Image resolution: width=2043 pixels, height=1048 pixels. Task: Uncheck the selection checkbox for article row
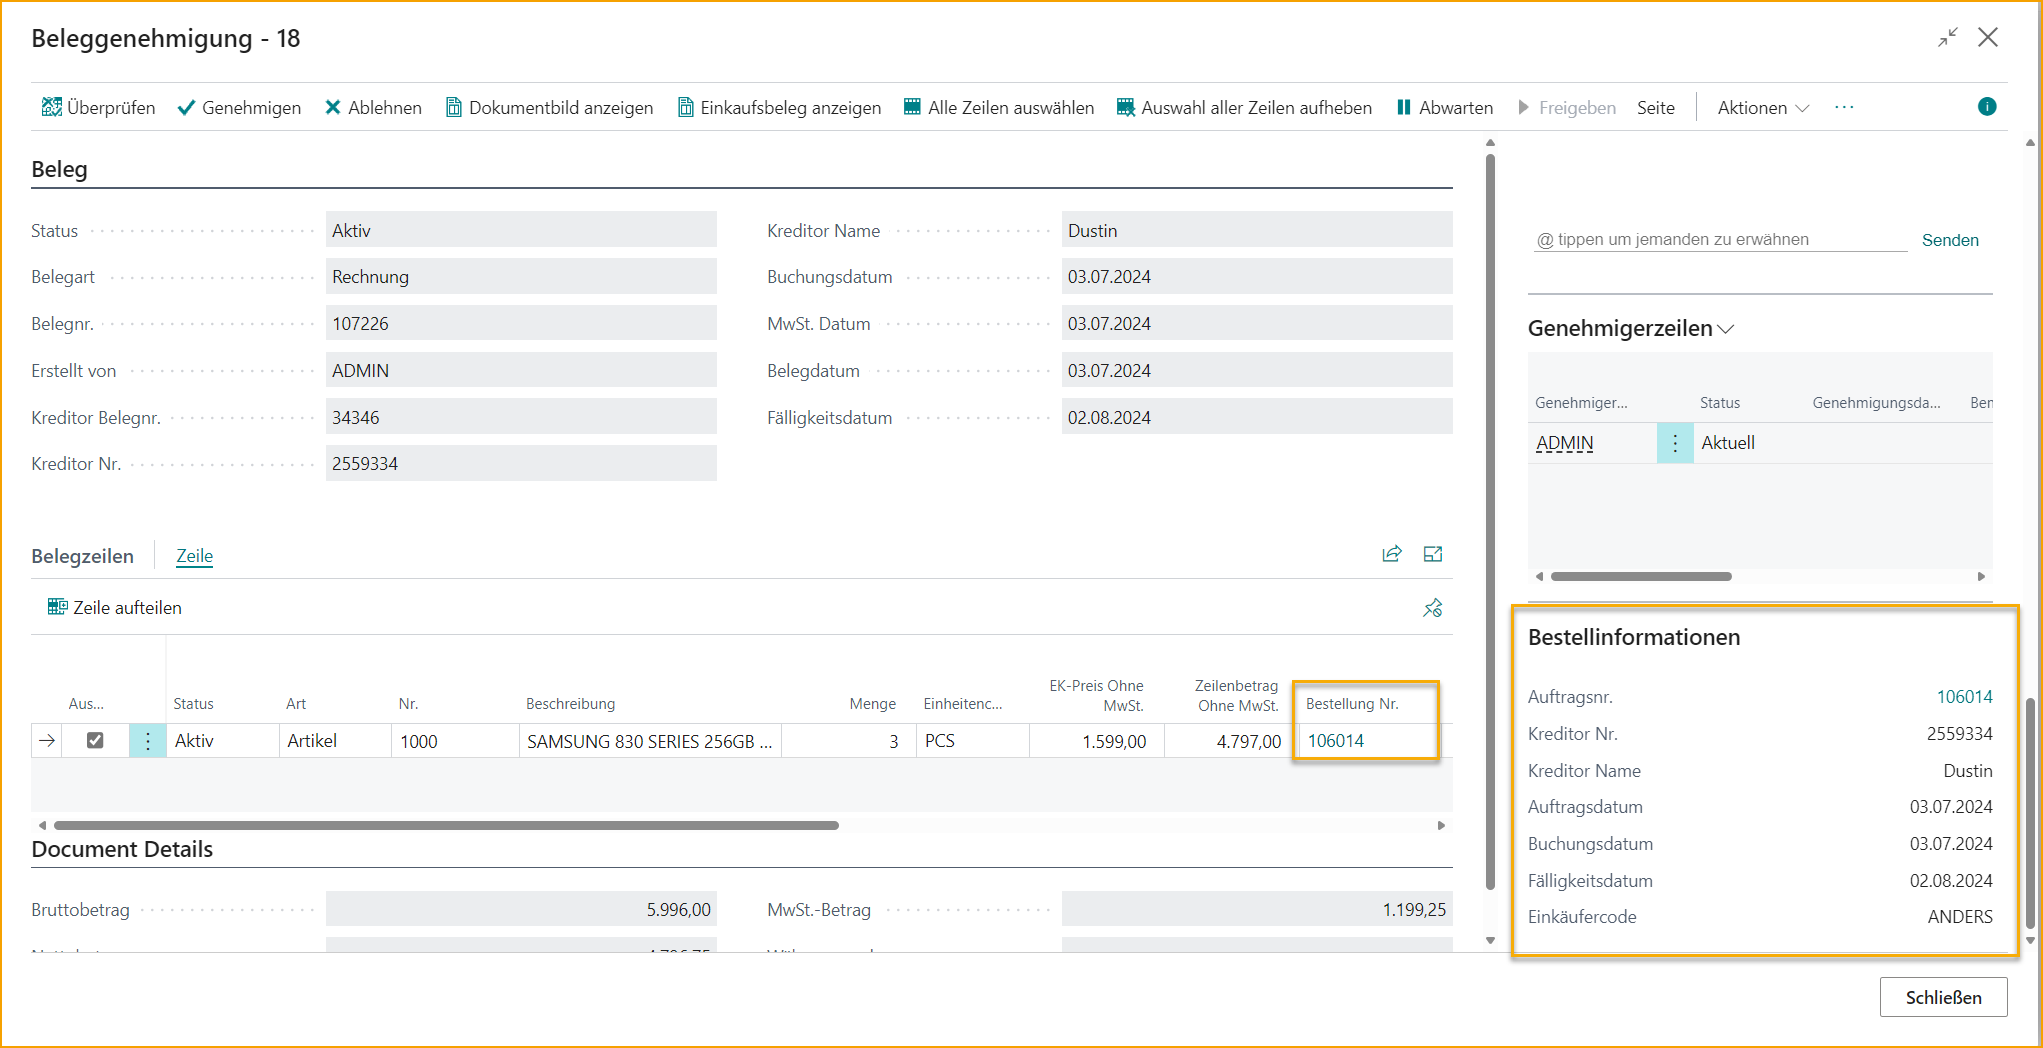coord(95,740)
